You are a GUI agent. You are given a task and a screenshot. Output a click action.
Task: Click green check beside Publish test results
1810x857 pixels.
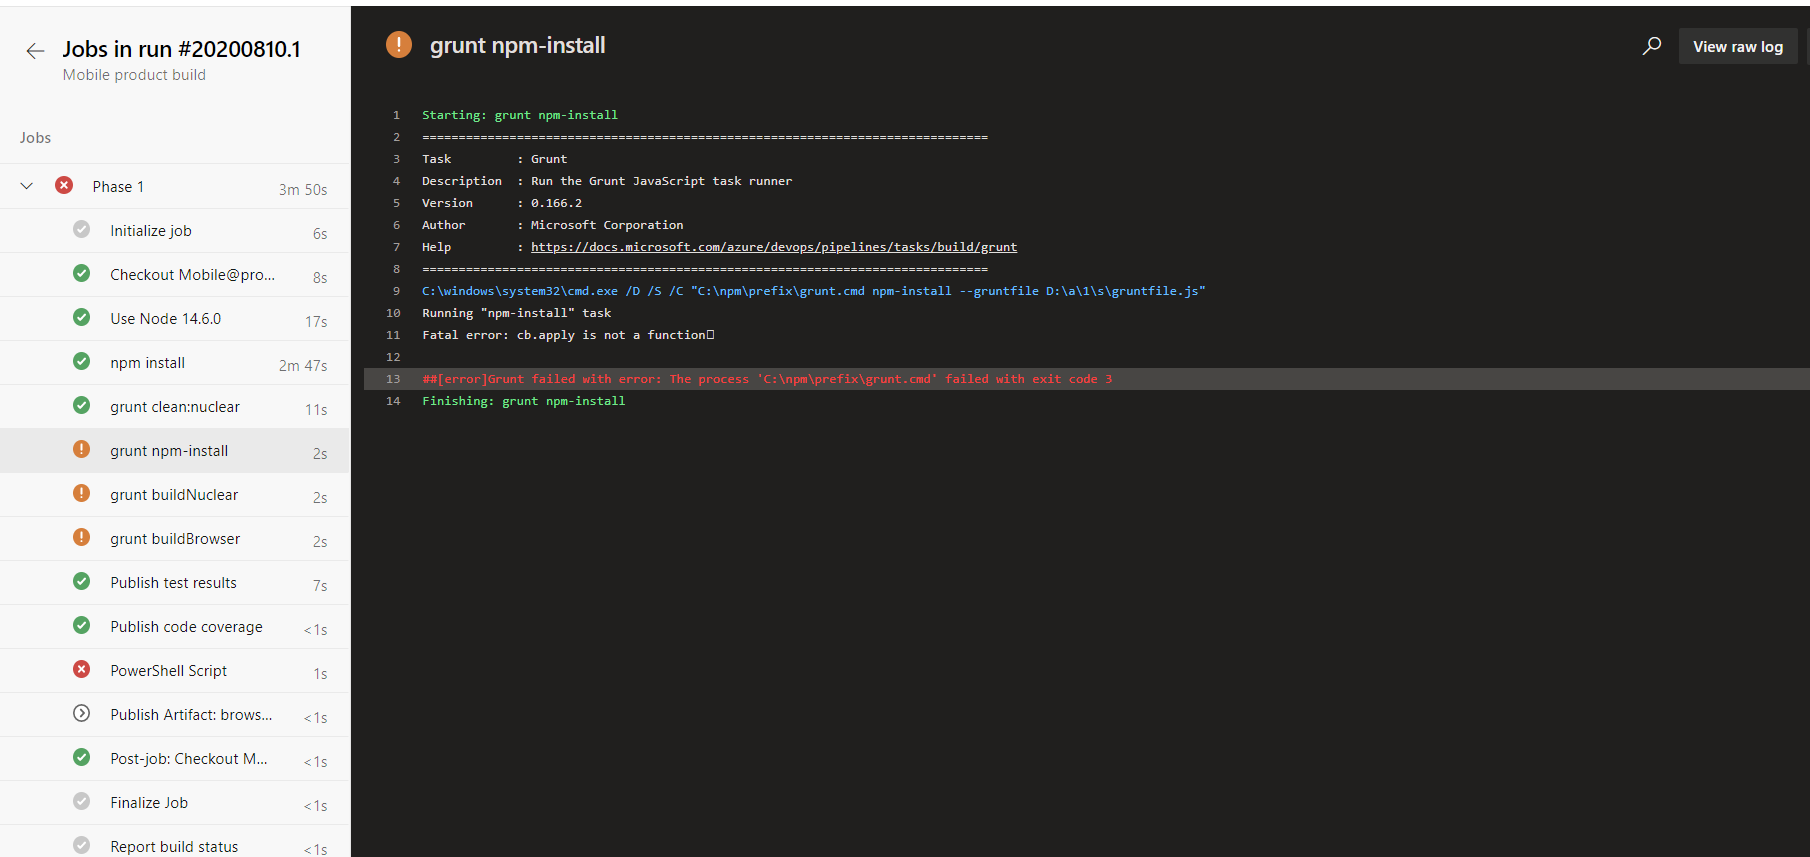[82, 581]
